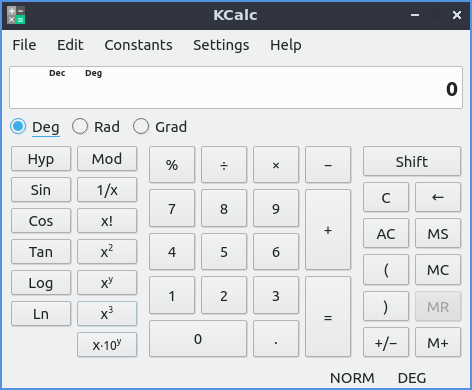The width and height of the screenshot is (472, 390).
Task: Open the File menu
Action: [x=24, y=45]
